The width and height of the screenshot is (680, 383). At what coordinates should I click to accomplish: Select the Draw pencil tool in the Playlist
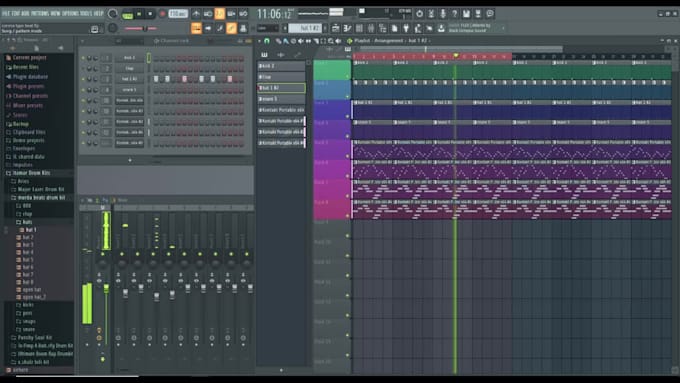coord(278,41)
